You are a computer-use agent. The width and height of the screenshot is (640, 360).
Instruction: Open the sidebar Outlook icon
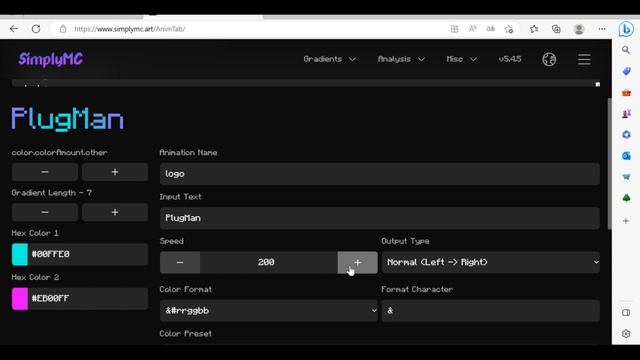pyautogui.click(x=626, y=156)
